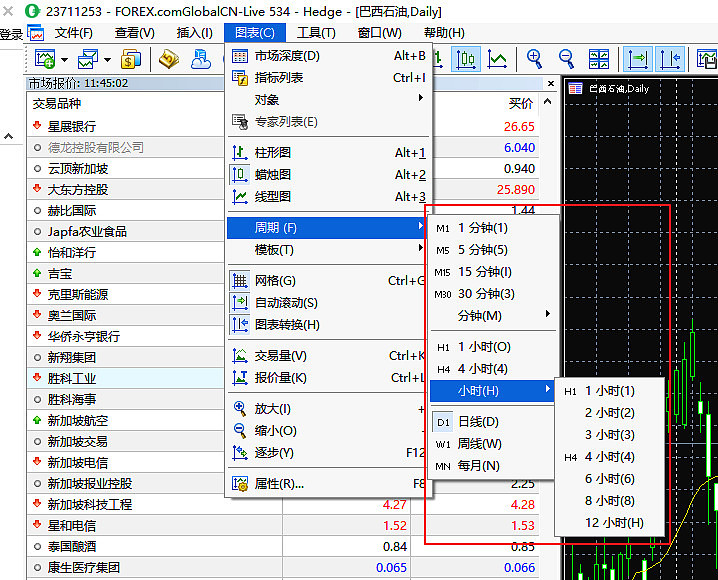The height and width of the screenshot is (580, 718).
Task: Click the Market Watch dollar icon
Action: (x=131, y=59)
